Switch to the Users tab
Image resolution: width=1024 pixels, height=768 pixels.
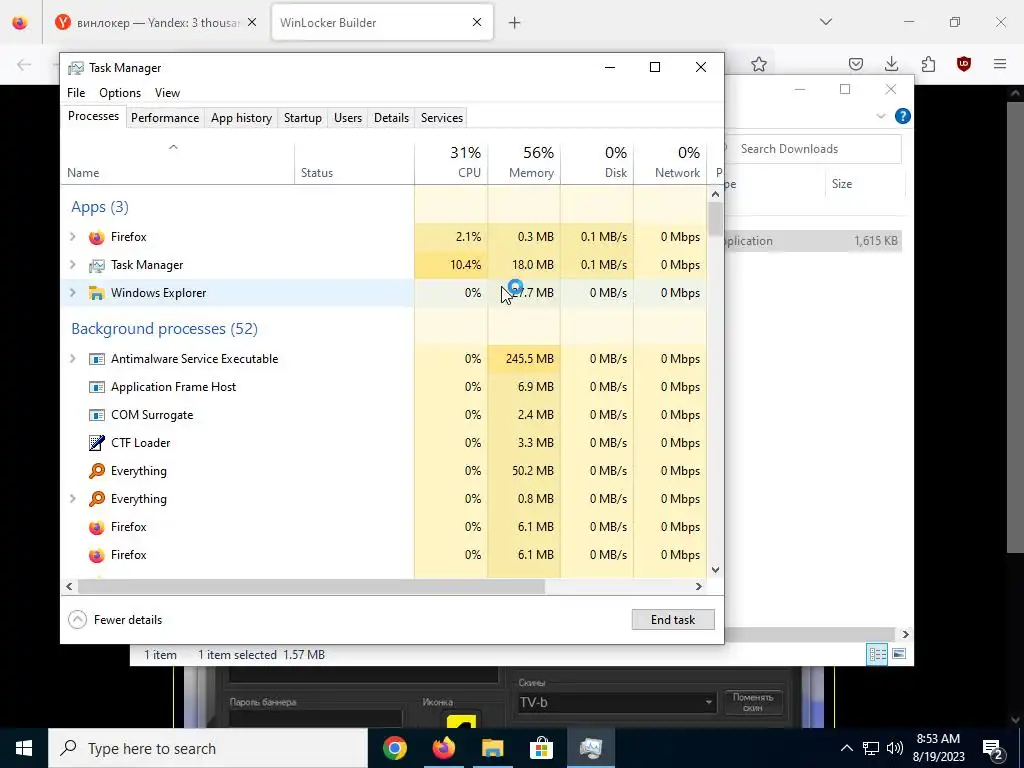[347, 118]
